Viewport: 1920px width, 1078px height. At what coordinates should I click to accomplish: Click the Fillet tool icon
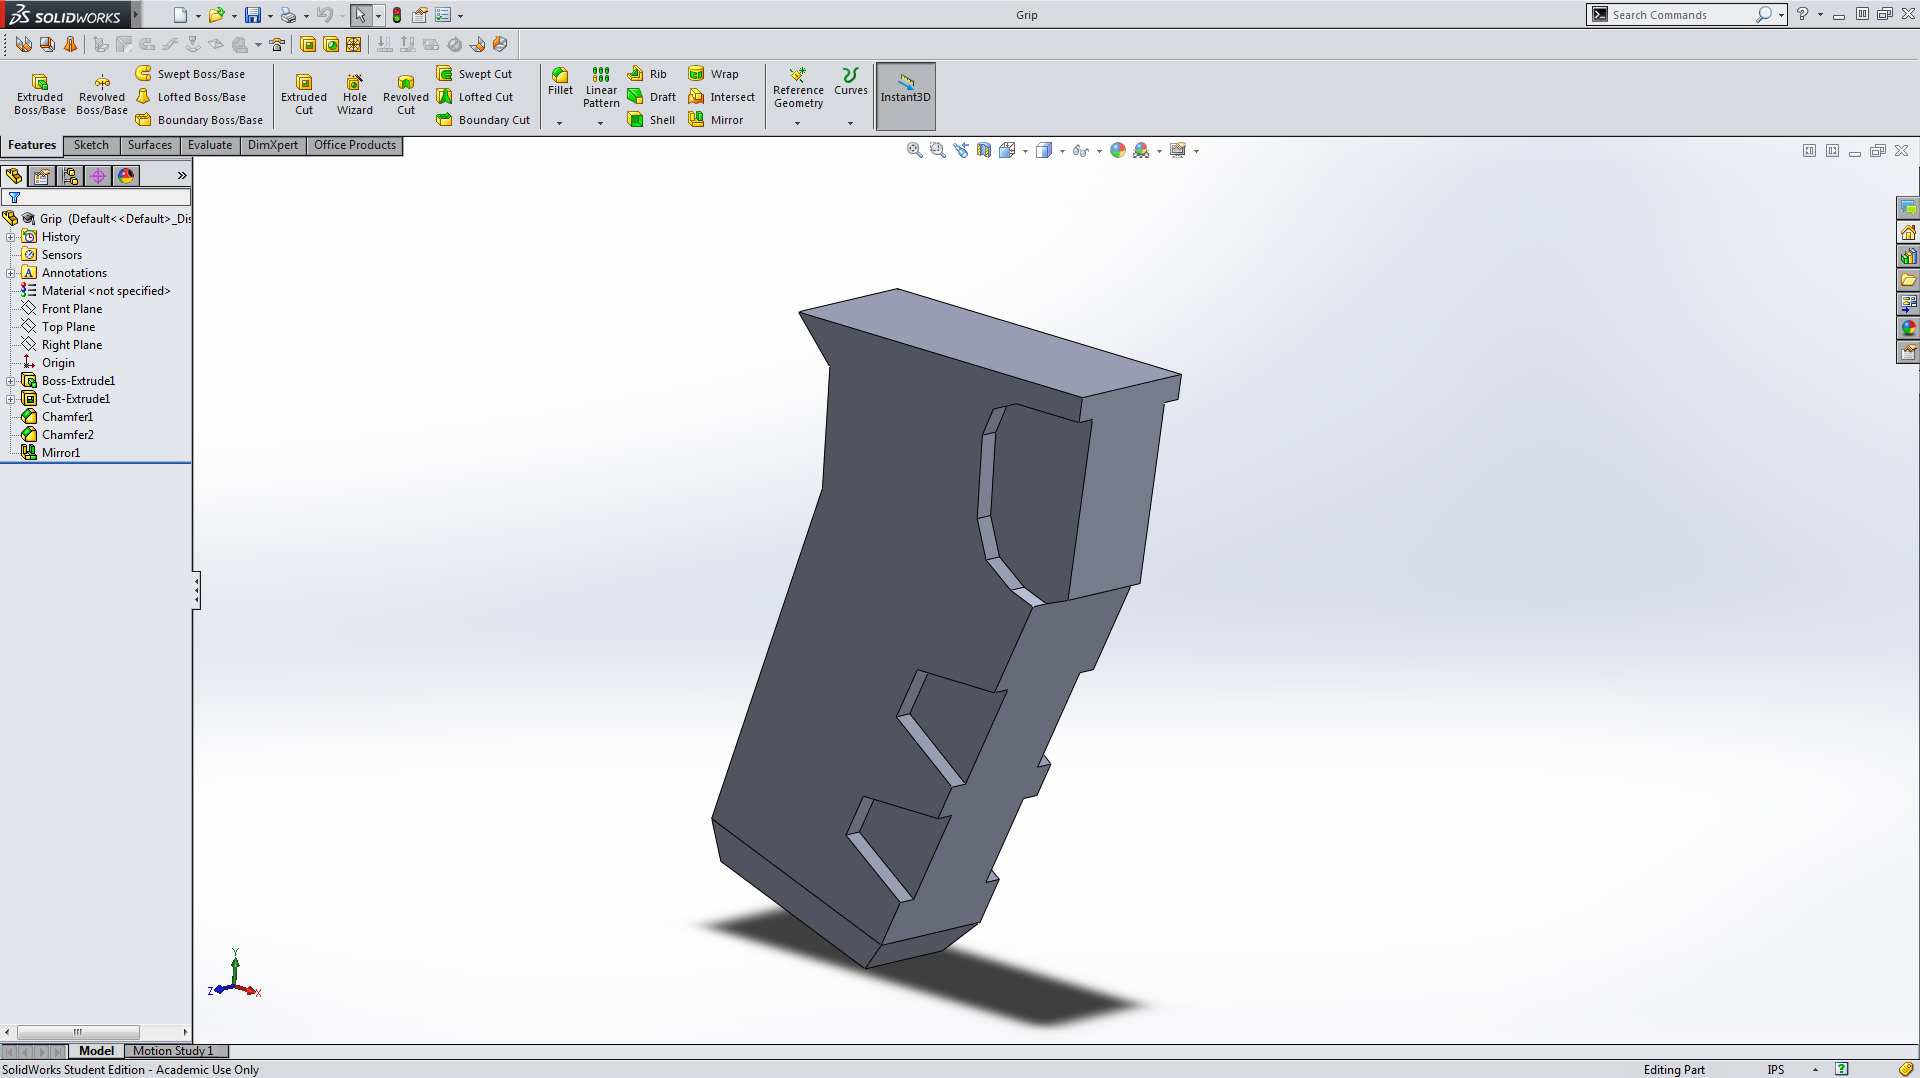[x=560, y=76]
